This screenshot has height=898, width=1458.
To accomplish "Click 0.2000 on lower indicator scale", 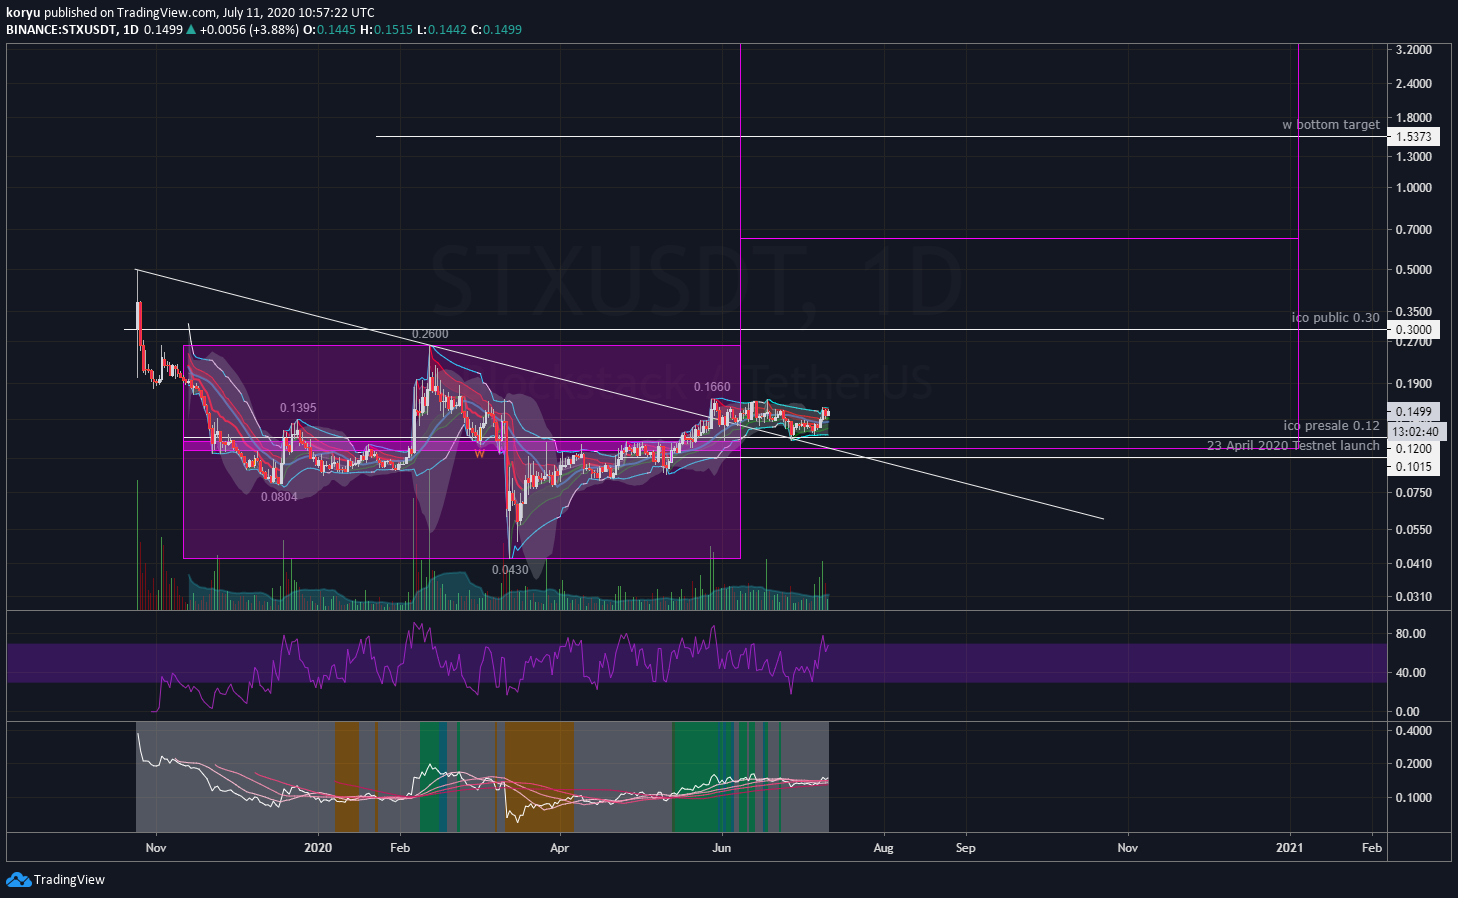I will pyautogui.click(x=1413, y=764).
